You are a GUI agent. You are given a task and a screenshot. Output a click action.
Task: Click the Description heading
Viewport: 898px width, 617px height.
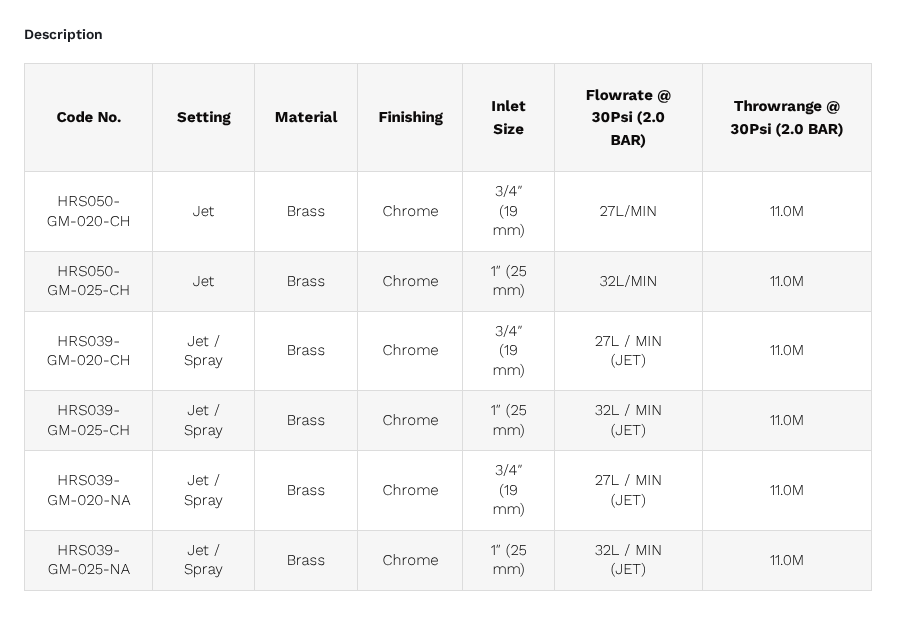pyautogui.click(x=63, y=34)
